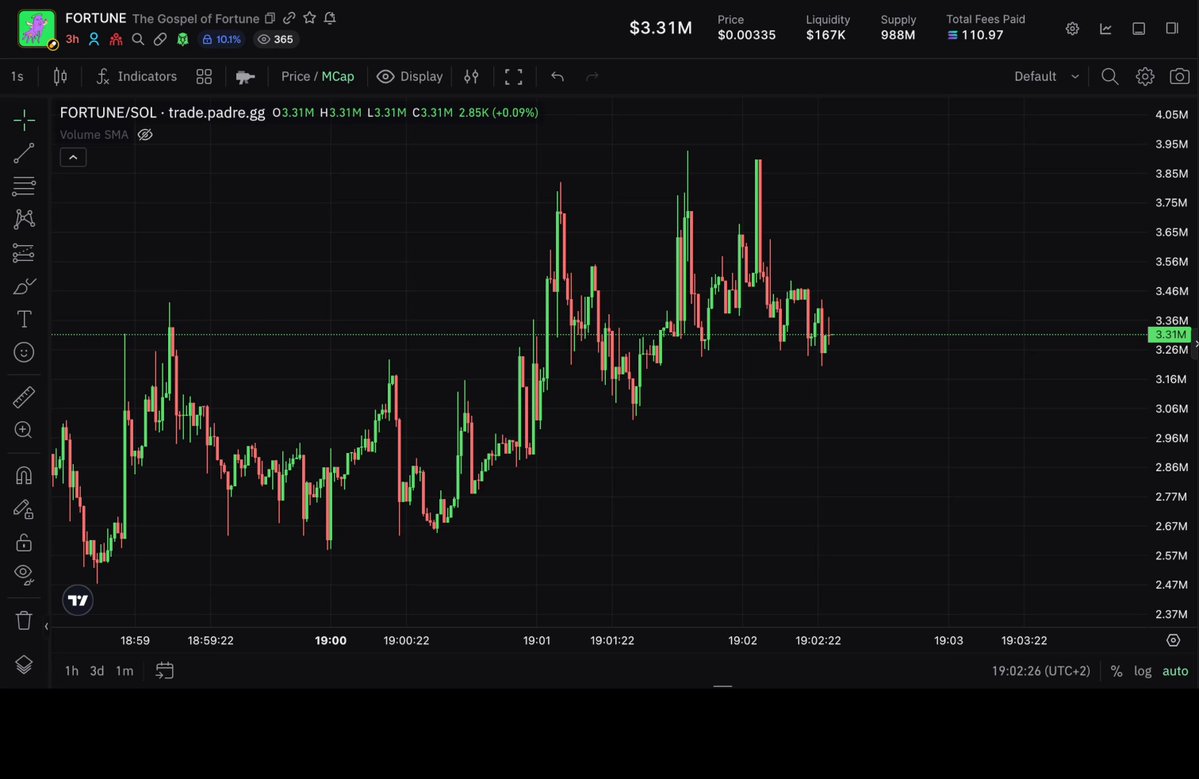Copy the FORTUNE token address
This screenshot has height=779, width=1199.
click(270, 18)
